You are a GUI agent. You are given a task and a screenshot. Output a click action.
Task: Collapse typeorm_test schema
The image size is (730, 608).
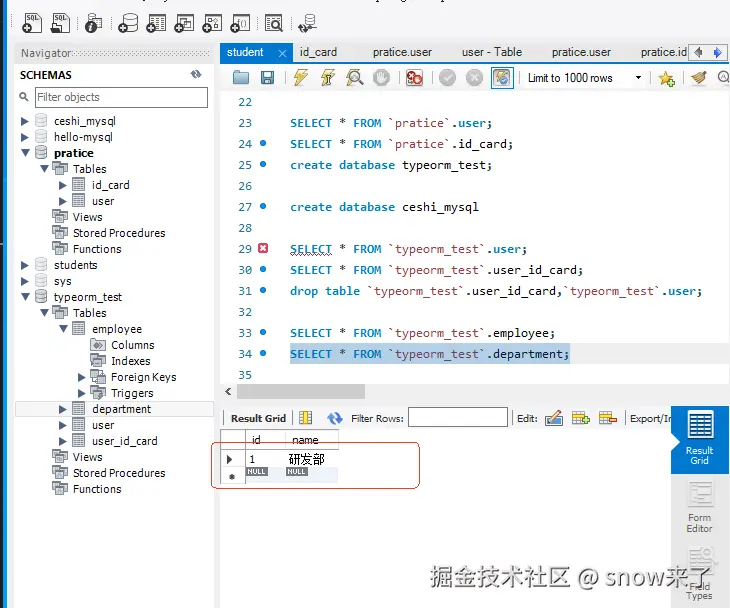click(25, 297)
